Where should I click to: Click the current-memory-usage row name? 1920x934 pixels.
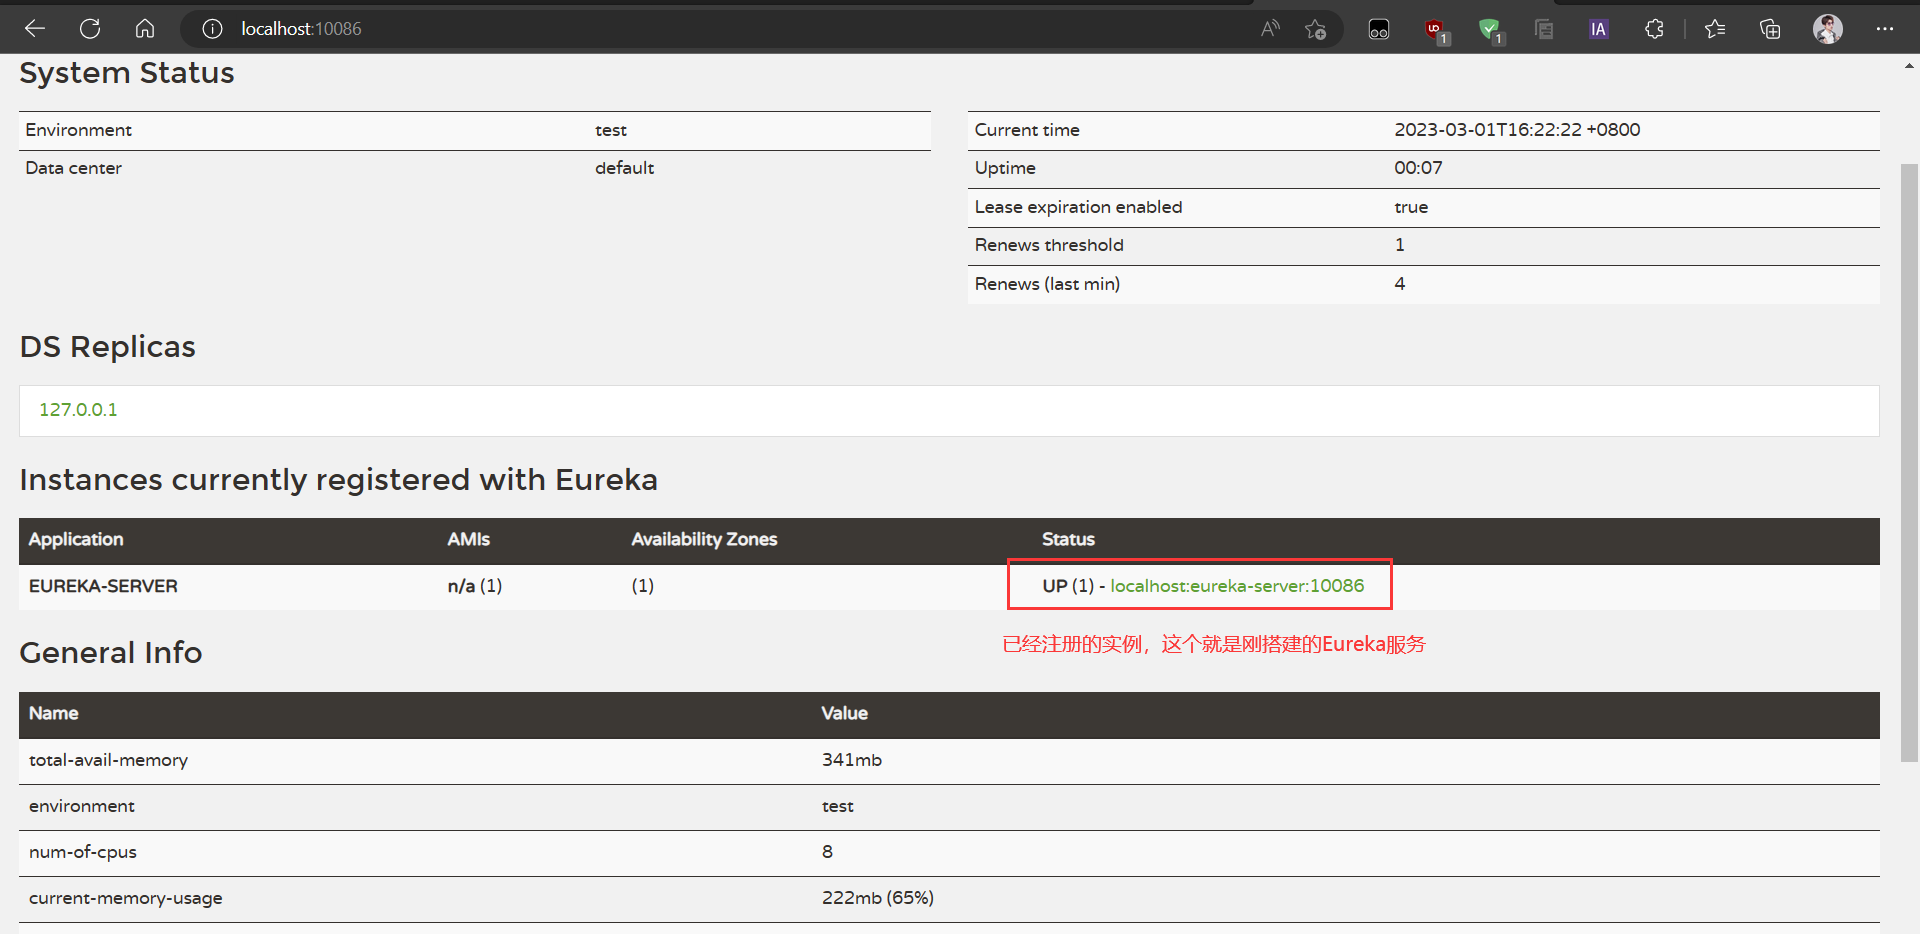(x=125, y=898)
